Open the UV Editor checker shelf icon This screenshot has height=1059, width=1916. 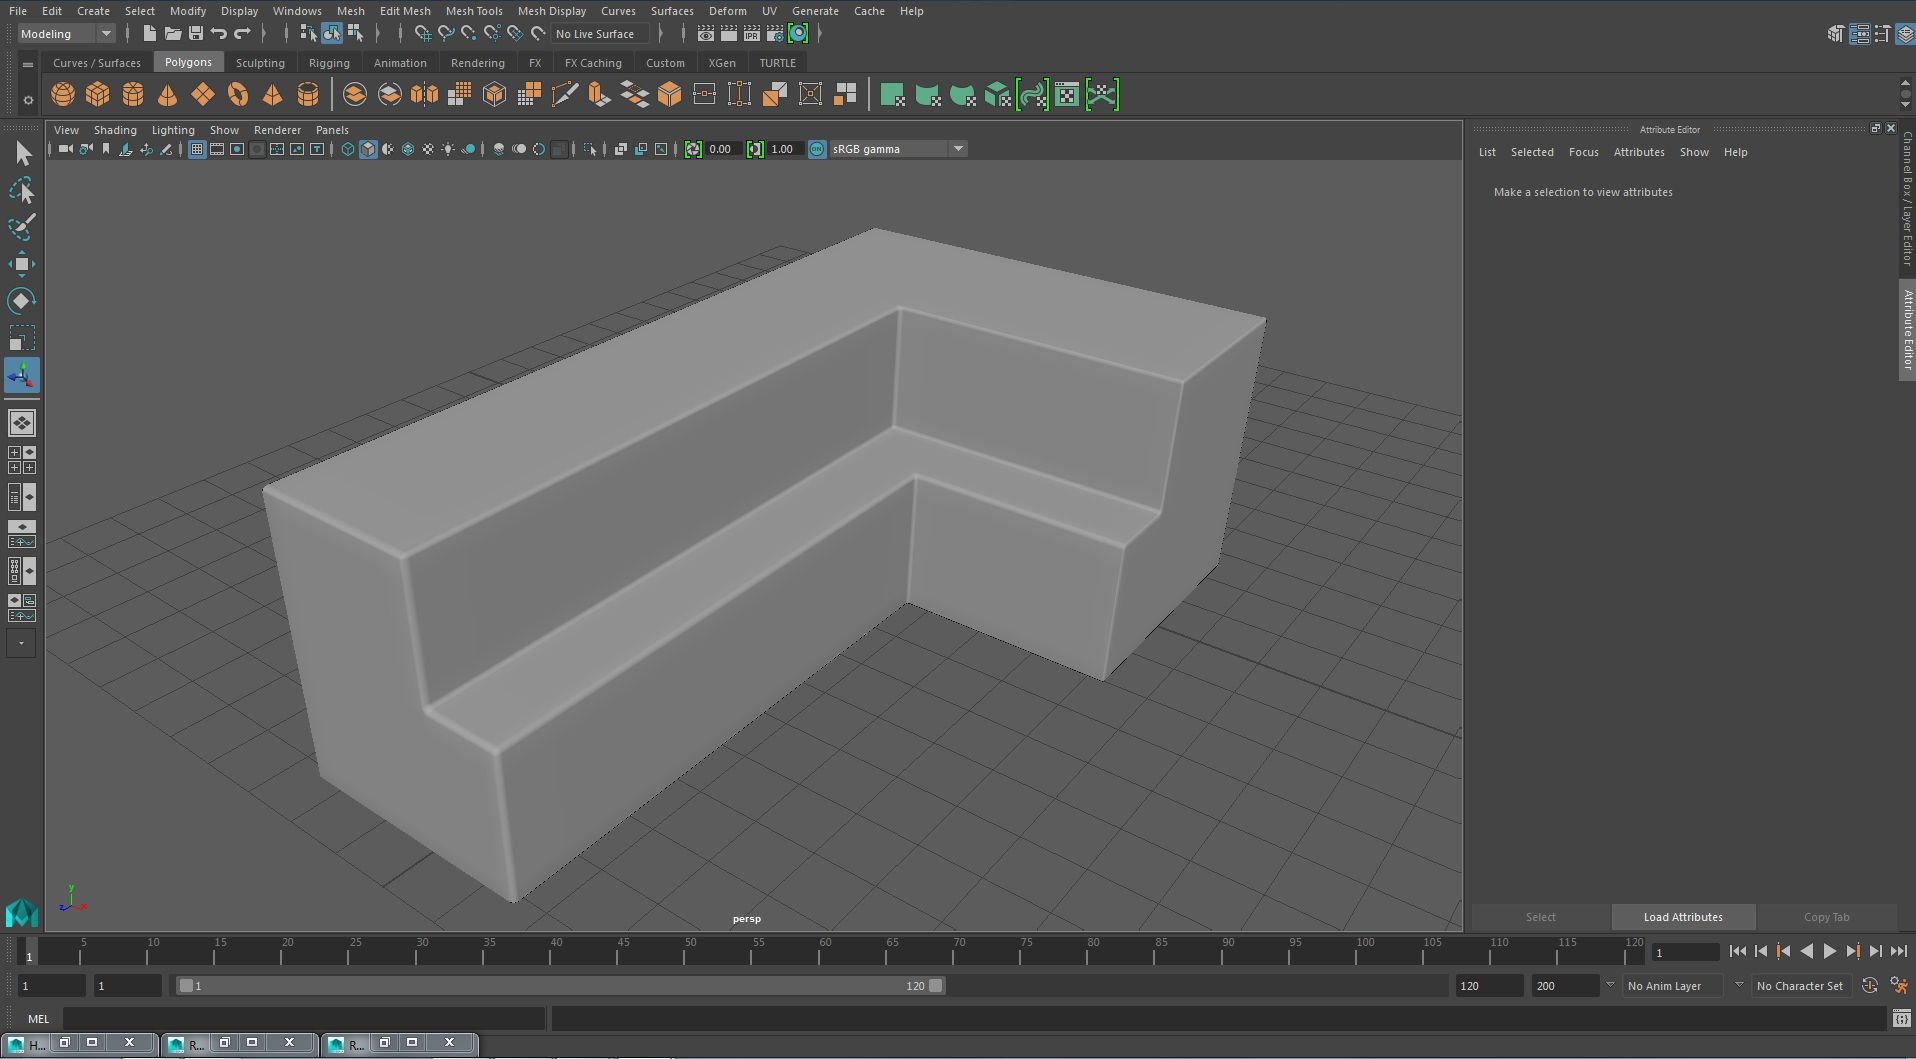(x=1067, y=95)
